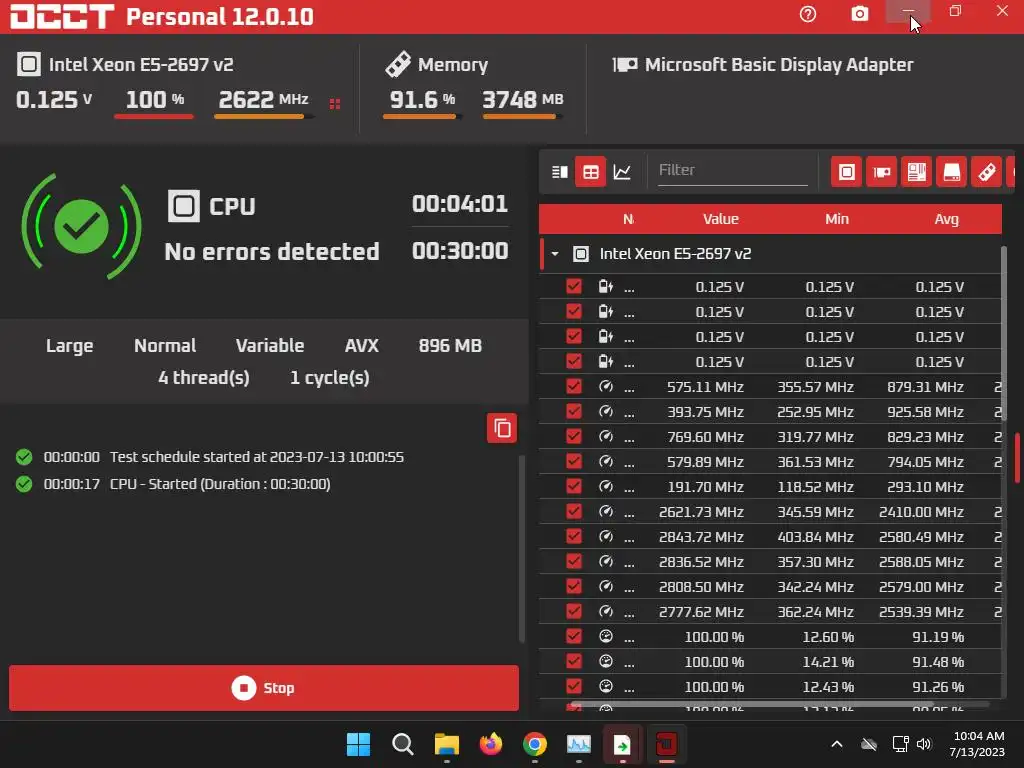This screenshot has width=1024, height=768.
Task: Click the CPU frequency 2622 MHz bar
Action: click(x=264, y=116)
